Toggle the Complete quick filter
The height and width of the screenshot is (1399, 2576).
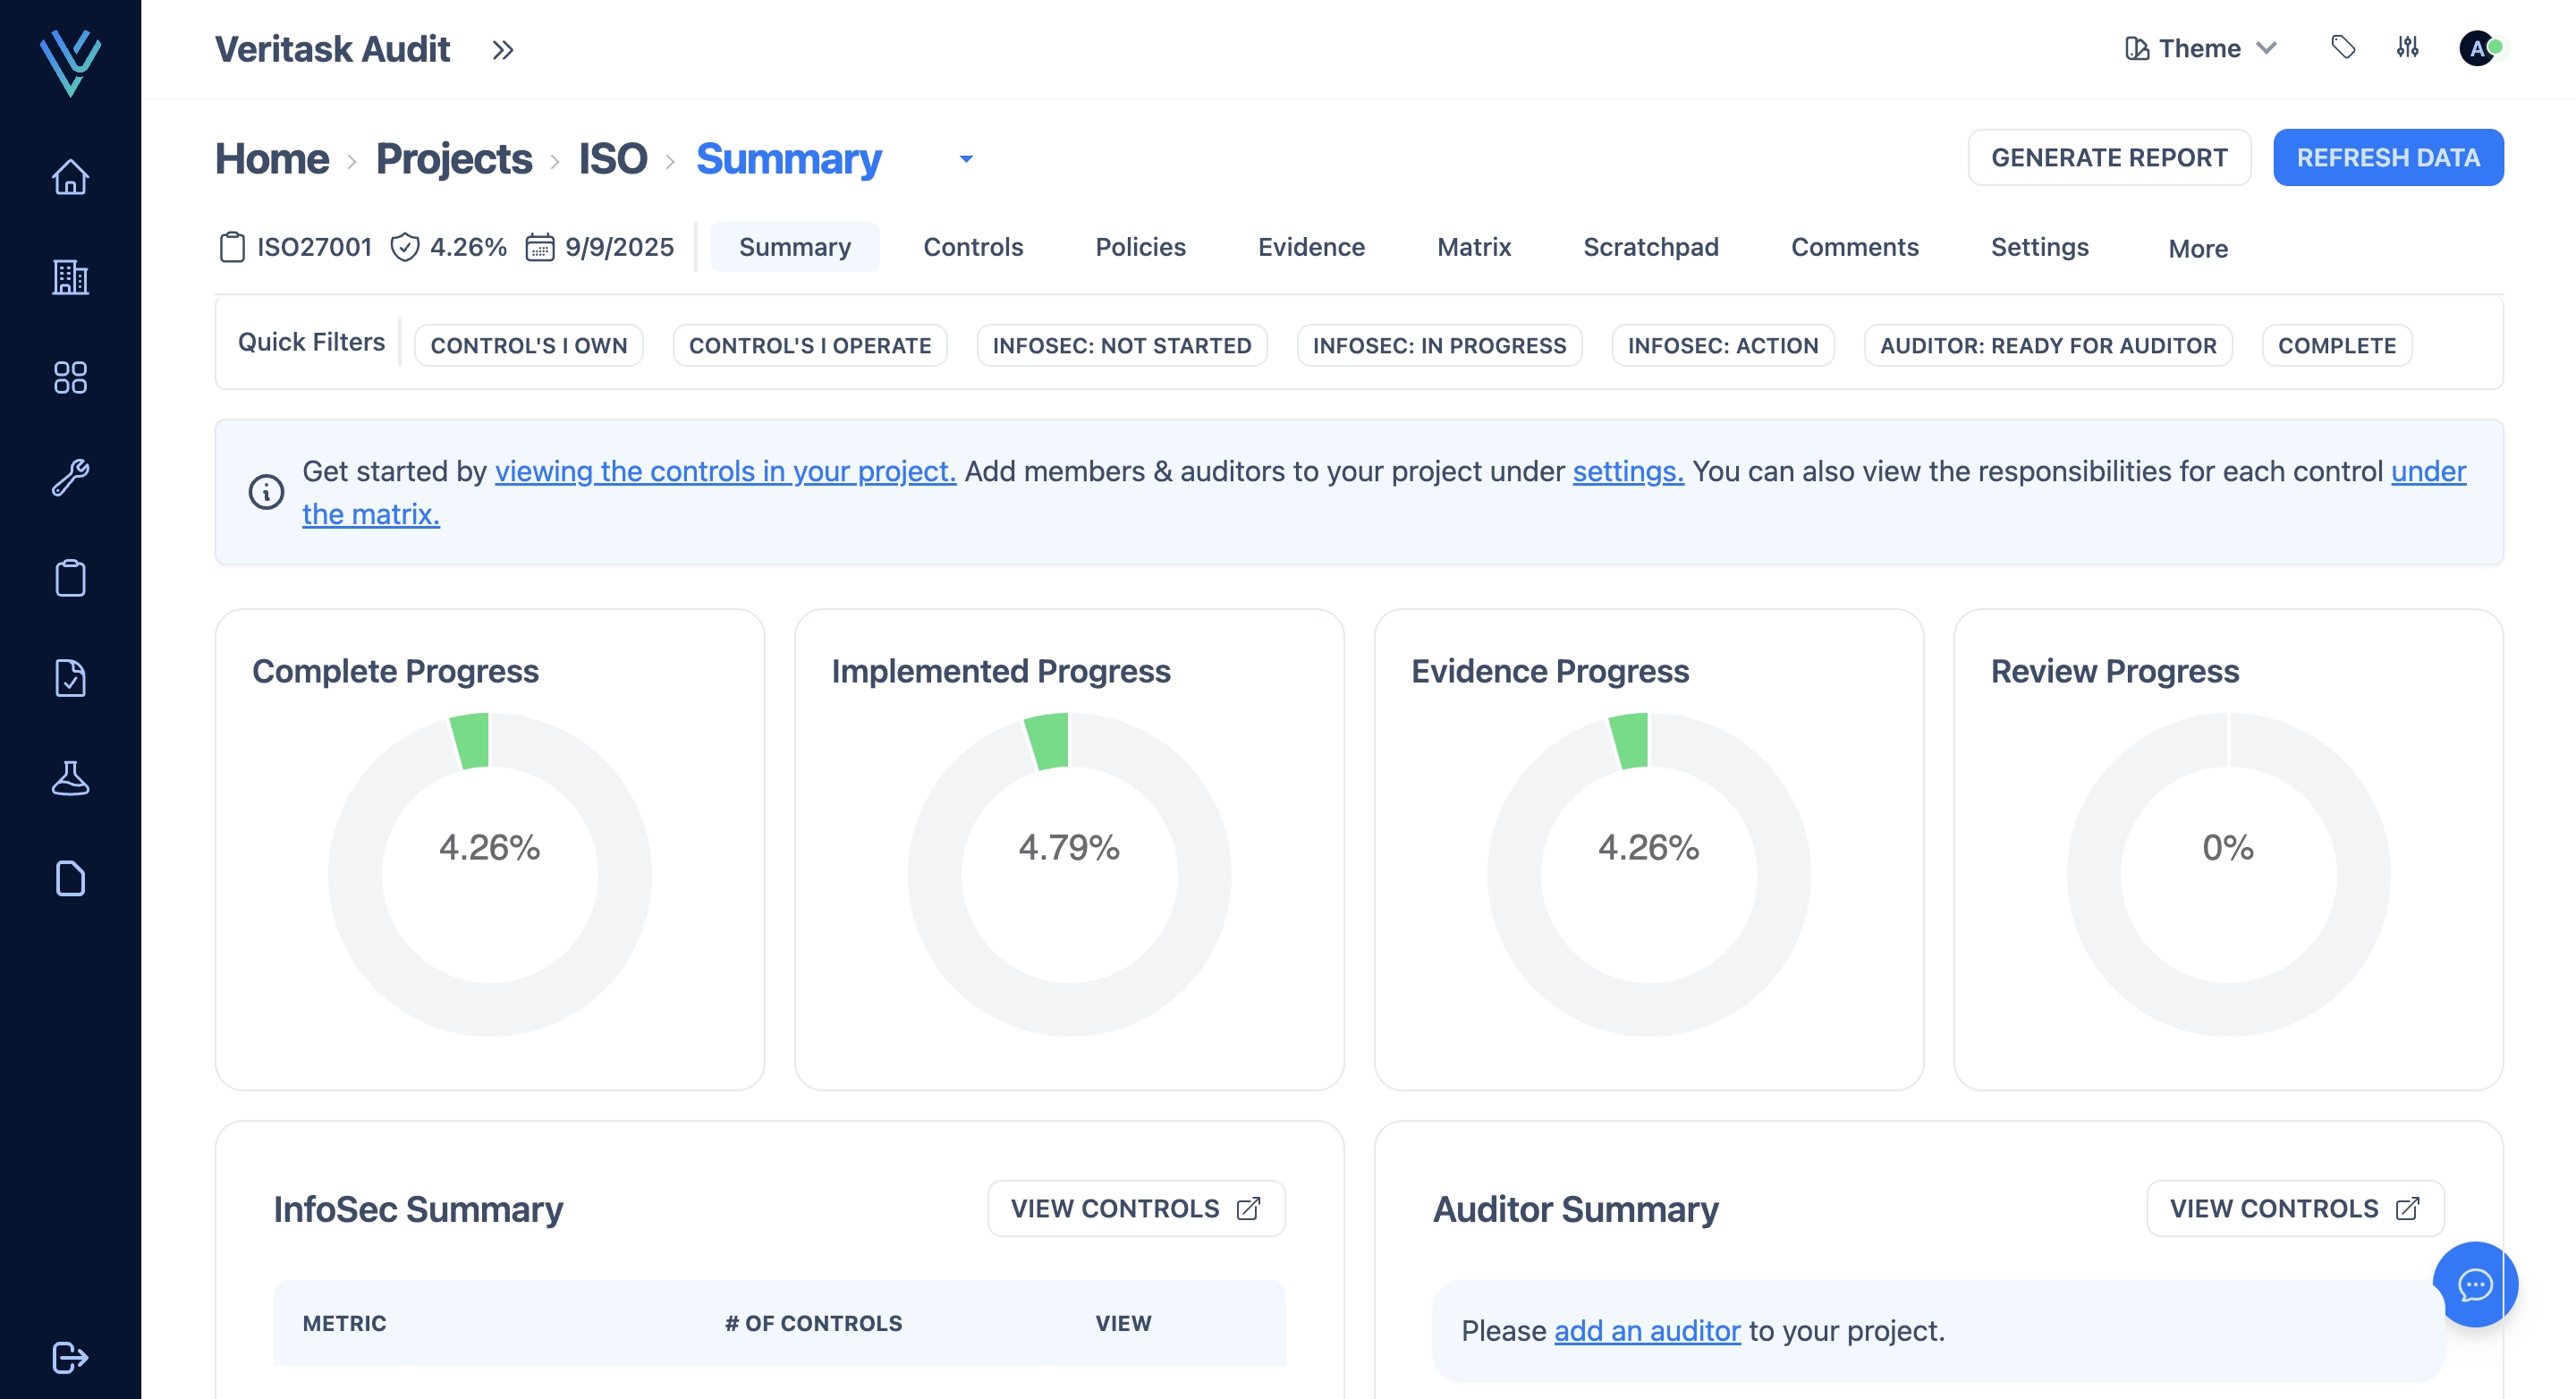pos(2337,345)
